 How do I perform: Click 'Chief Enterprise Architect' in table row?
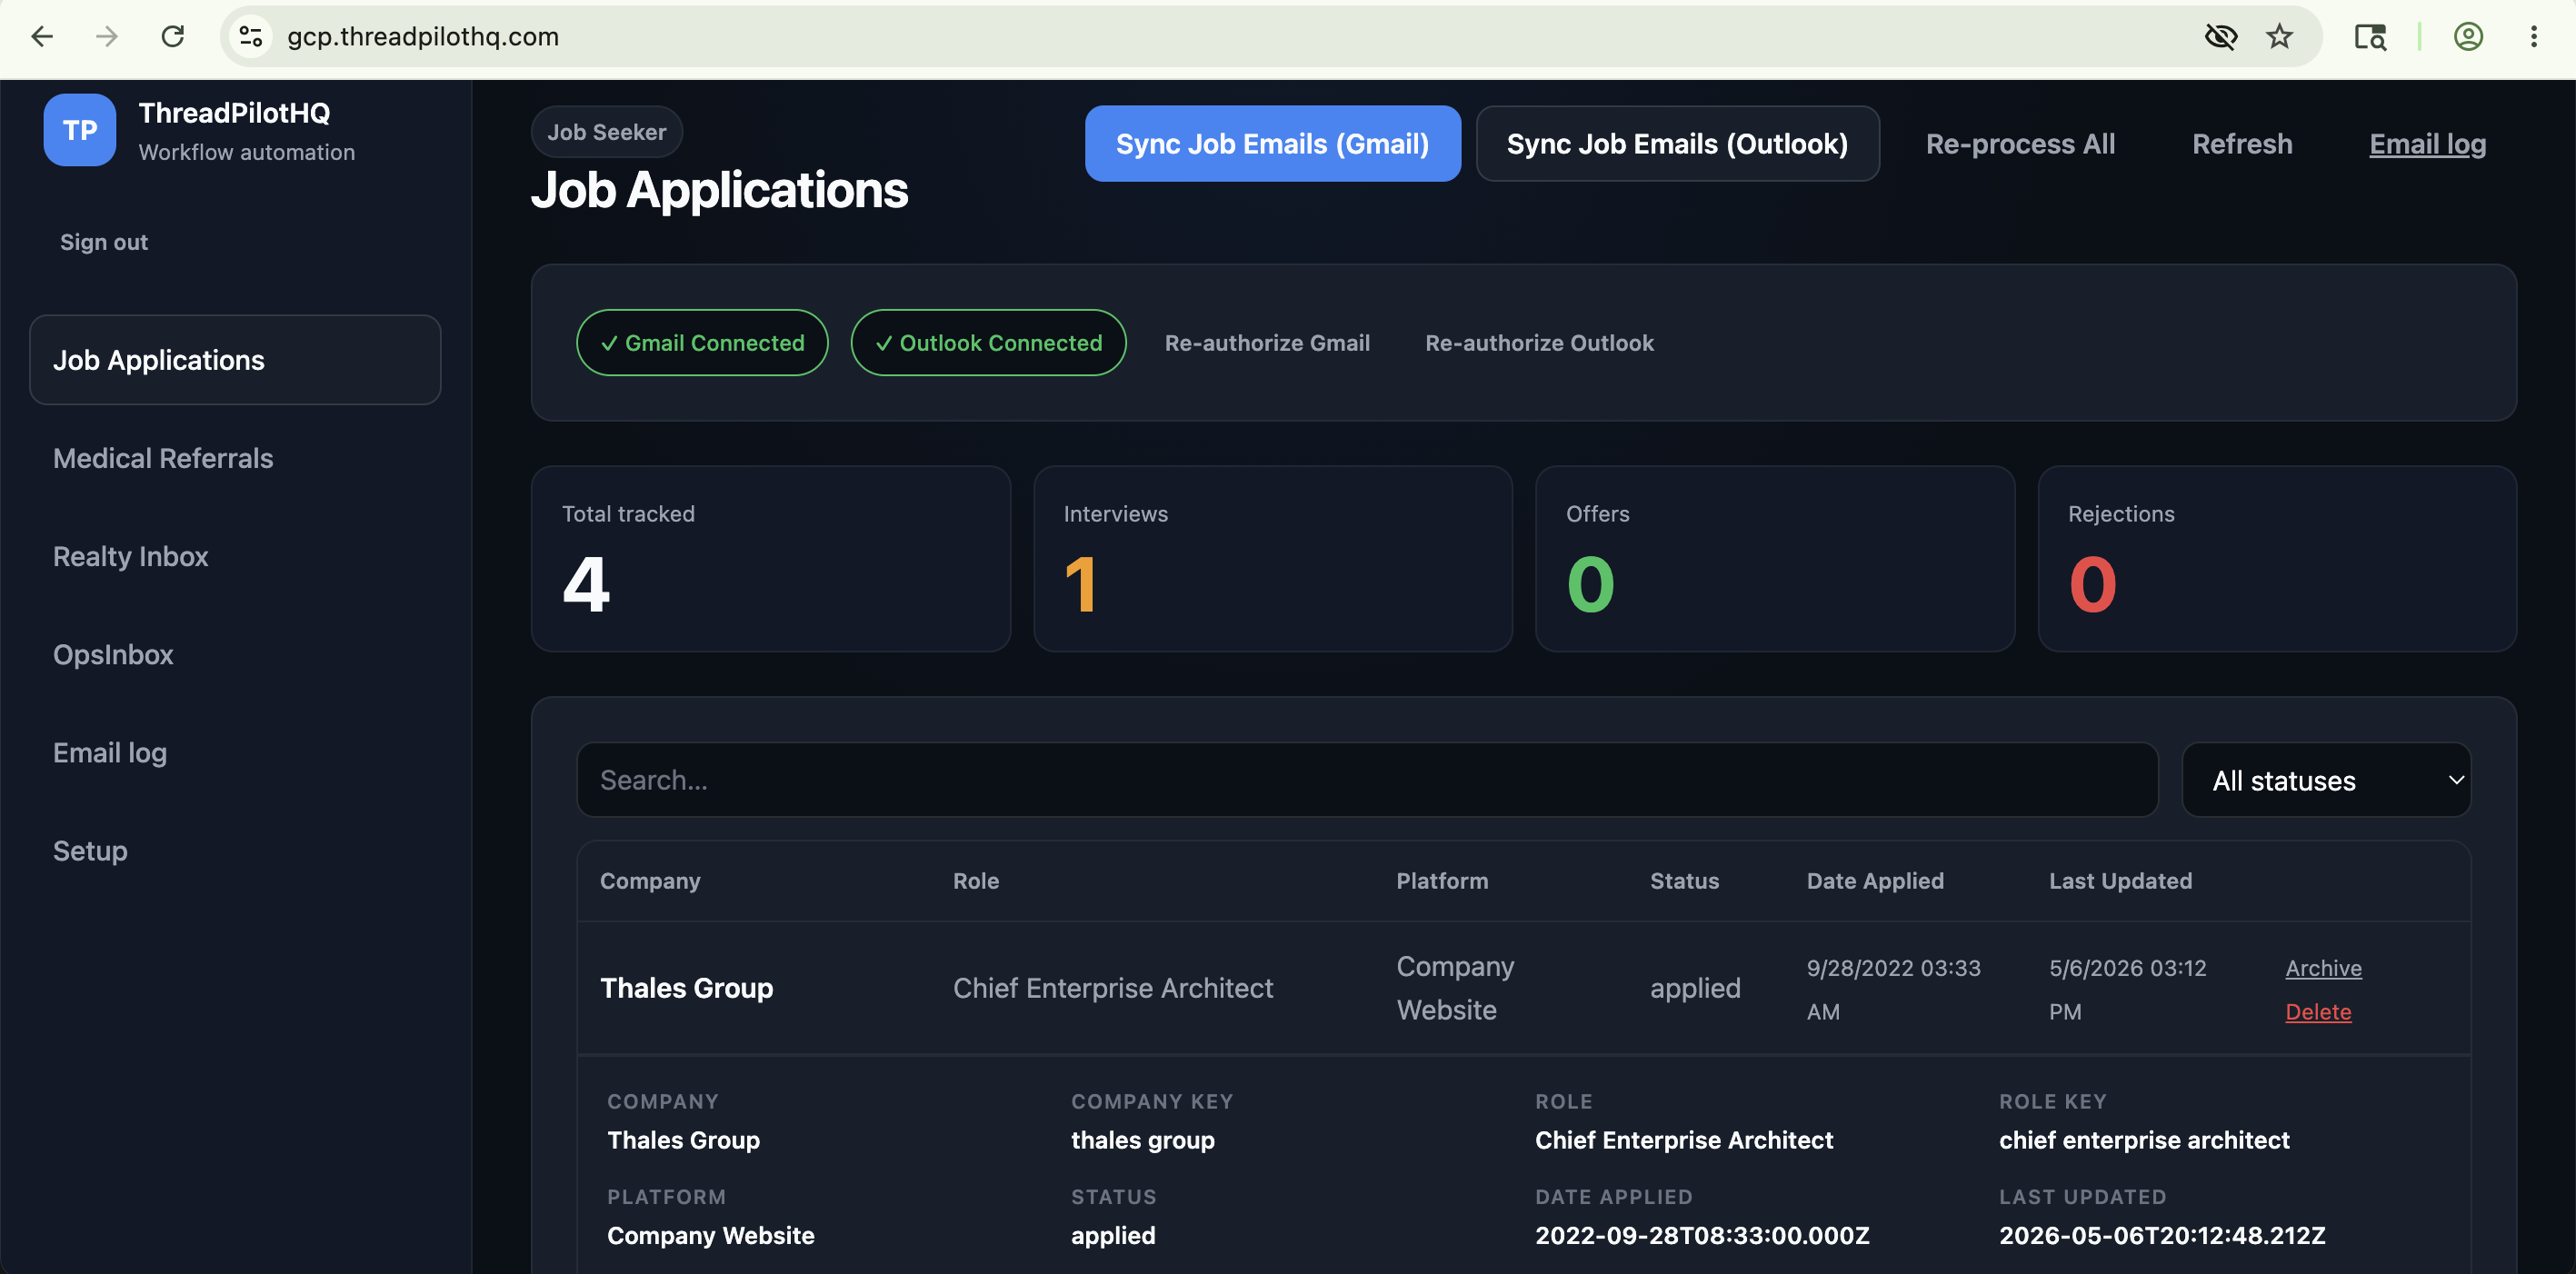pyautogui.click(x=1113, y=988)
